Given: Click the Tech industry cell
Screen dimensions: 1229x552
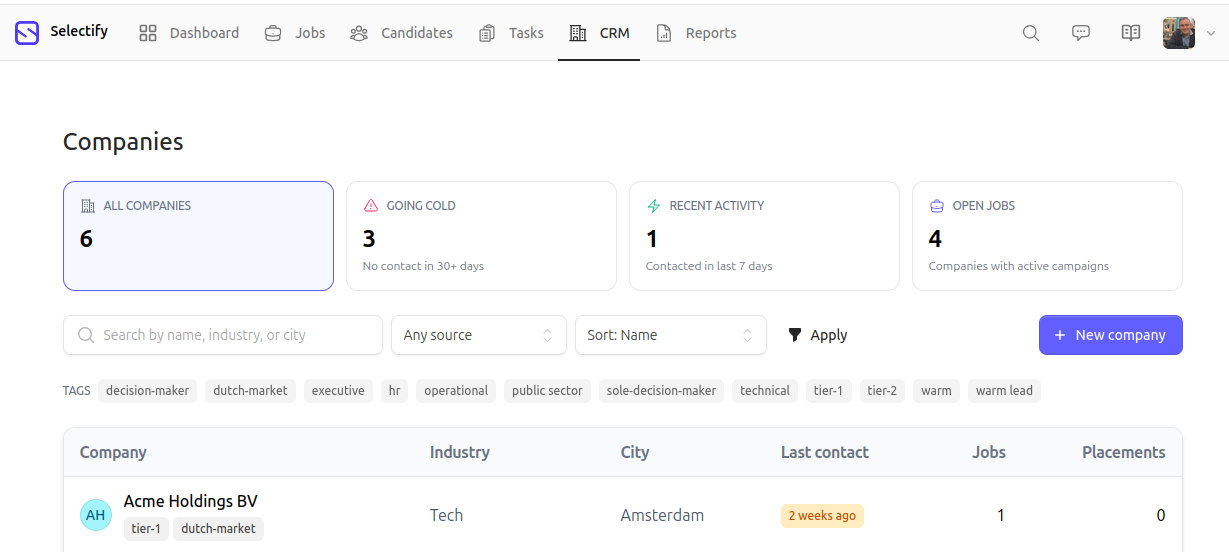Looking at the screenshot, I should [x=446, y=516].
